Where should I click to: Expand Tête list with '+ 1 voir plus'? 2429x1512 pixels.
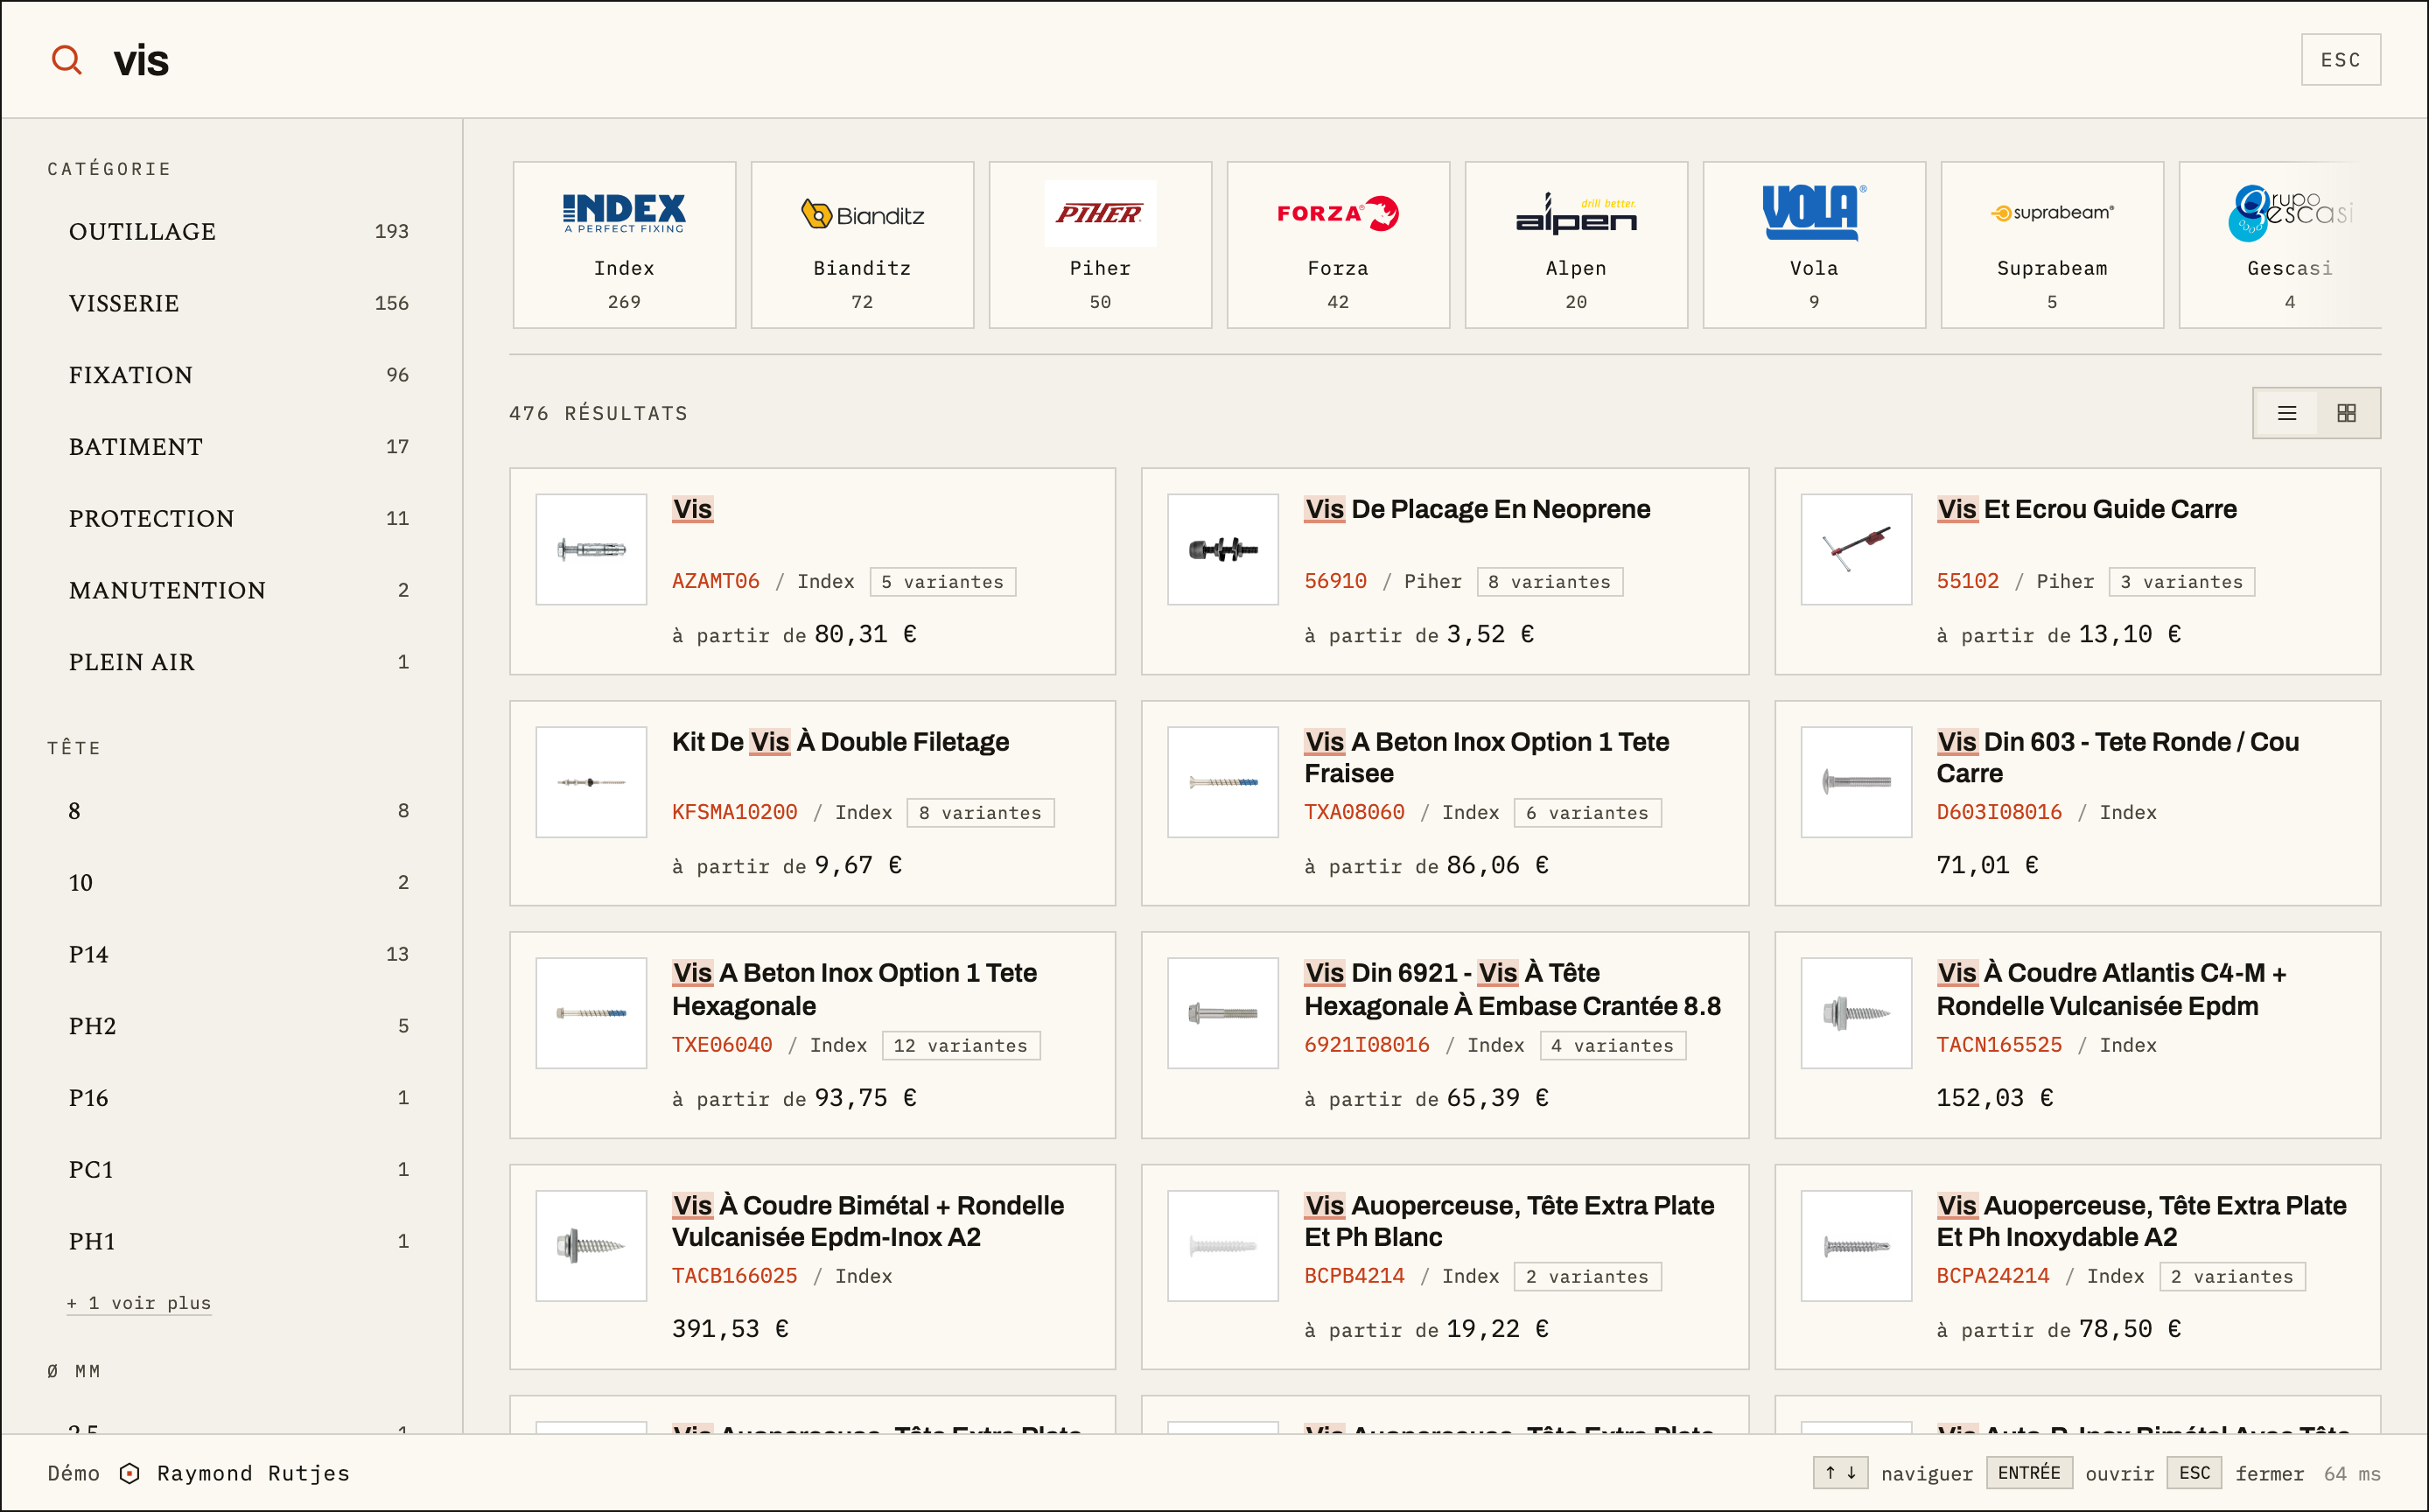(139, 1303)
